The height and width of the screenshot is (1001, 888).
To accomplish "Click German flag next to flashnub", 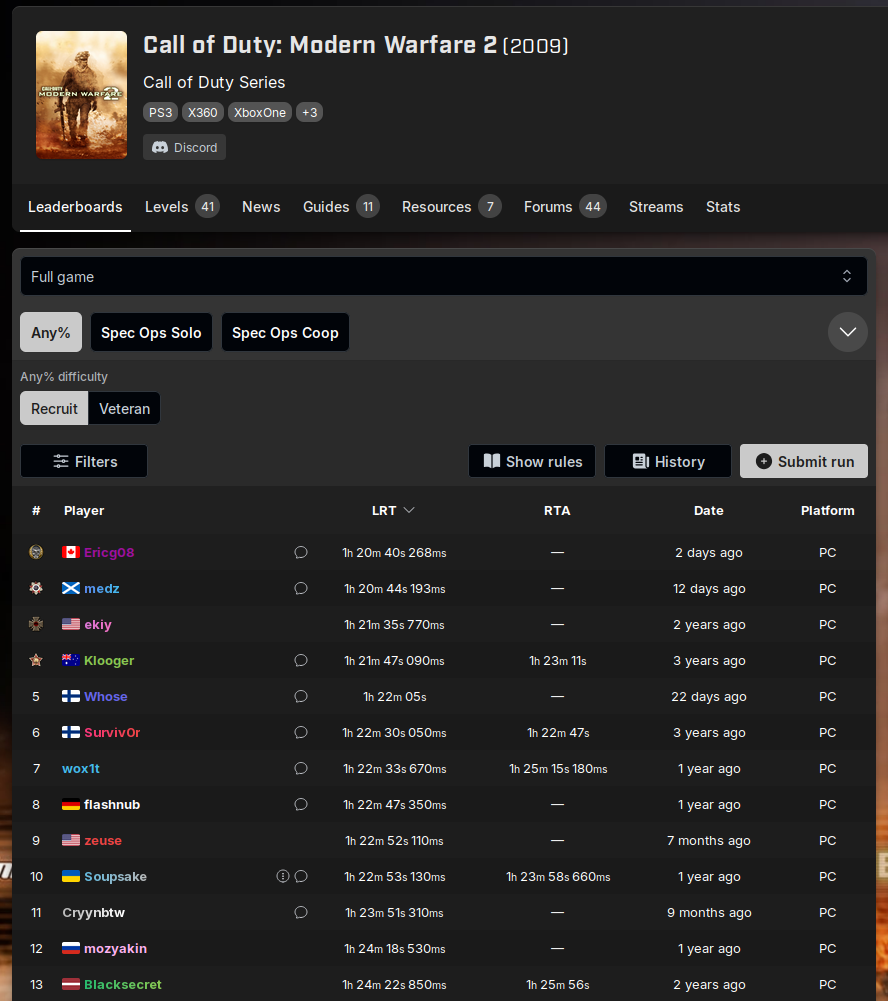I will coord(71,804).
